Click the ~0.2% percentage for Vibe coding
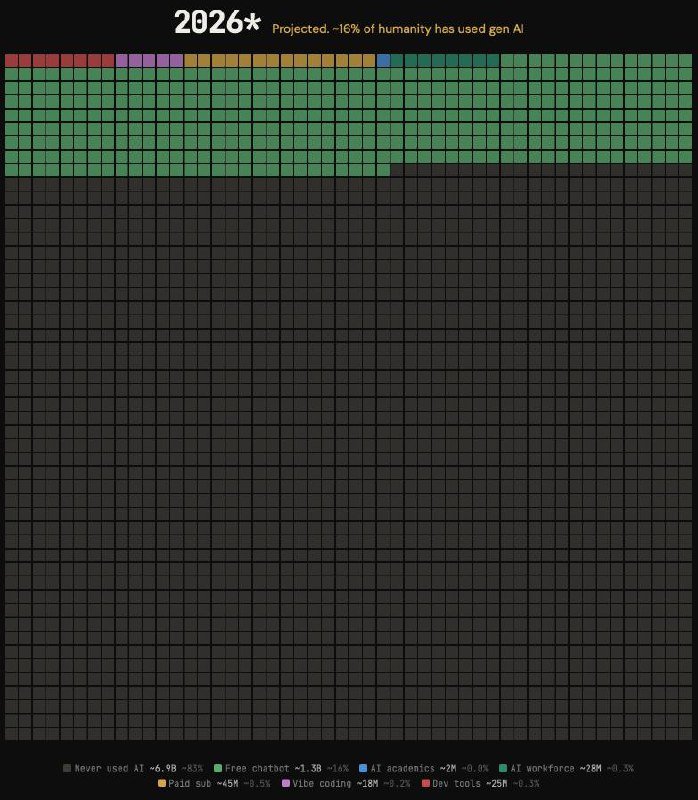The height and width of the screenshot is (800, 698). click(x=397, y=784)
